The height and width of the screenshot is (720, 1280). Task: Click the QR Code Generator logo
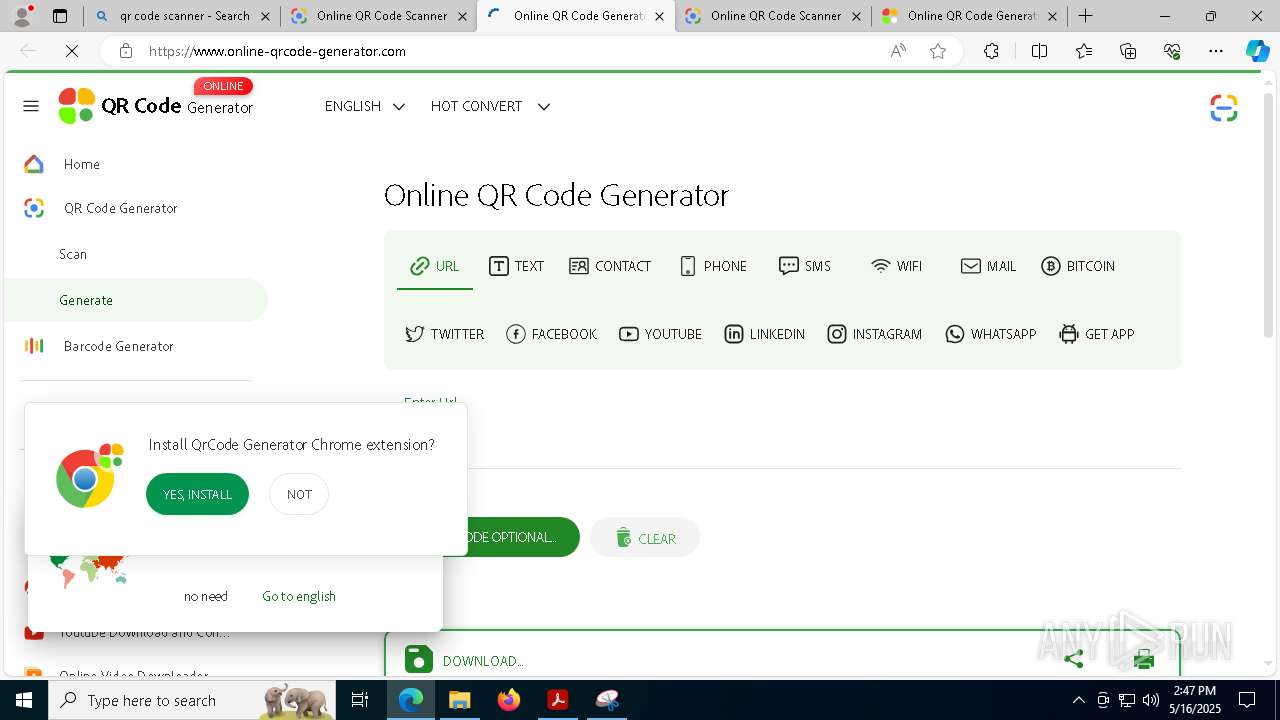click(156, 104)
